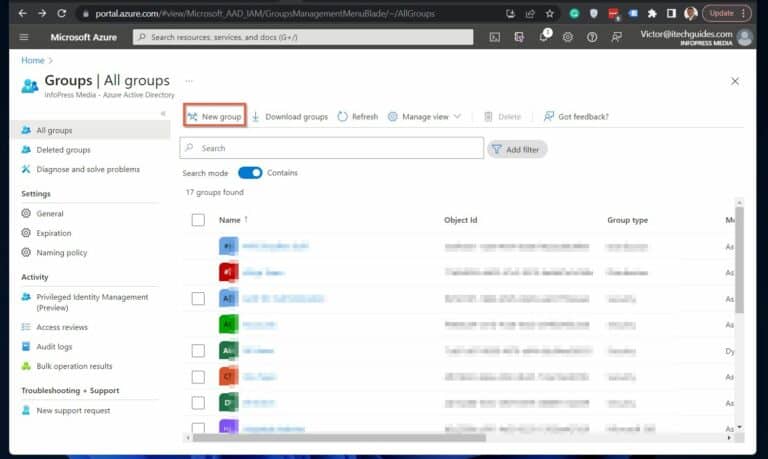Open Privileged Identity Management (Preview)

point(92,302)
